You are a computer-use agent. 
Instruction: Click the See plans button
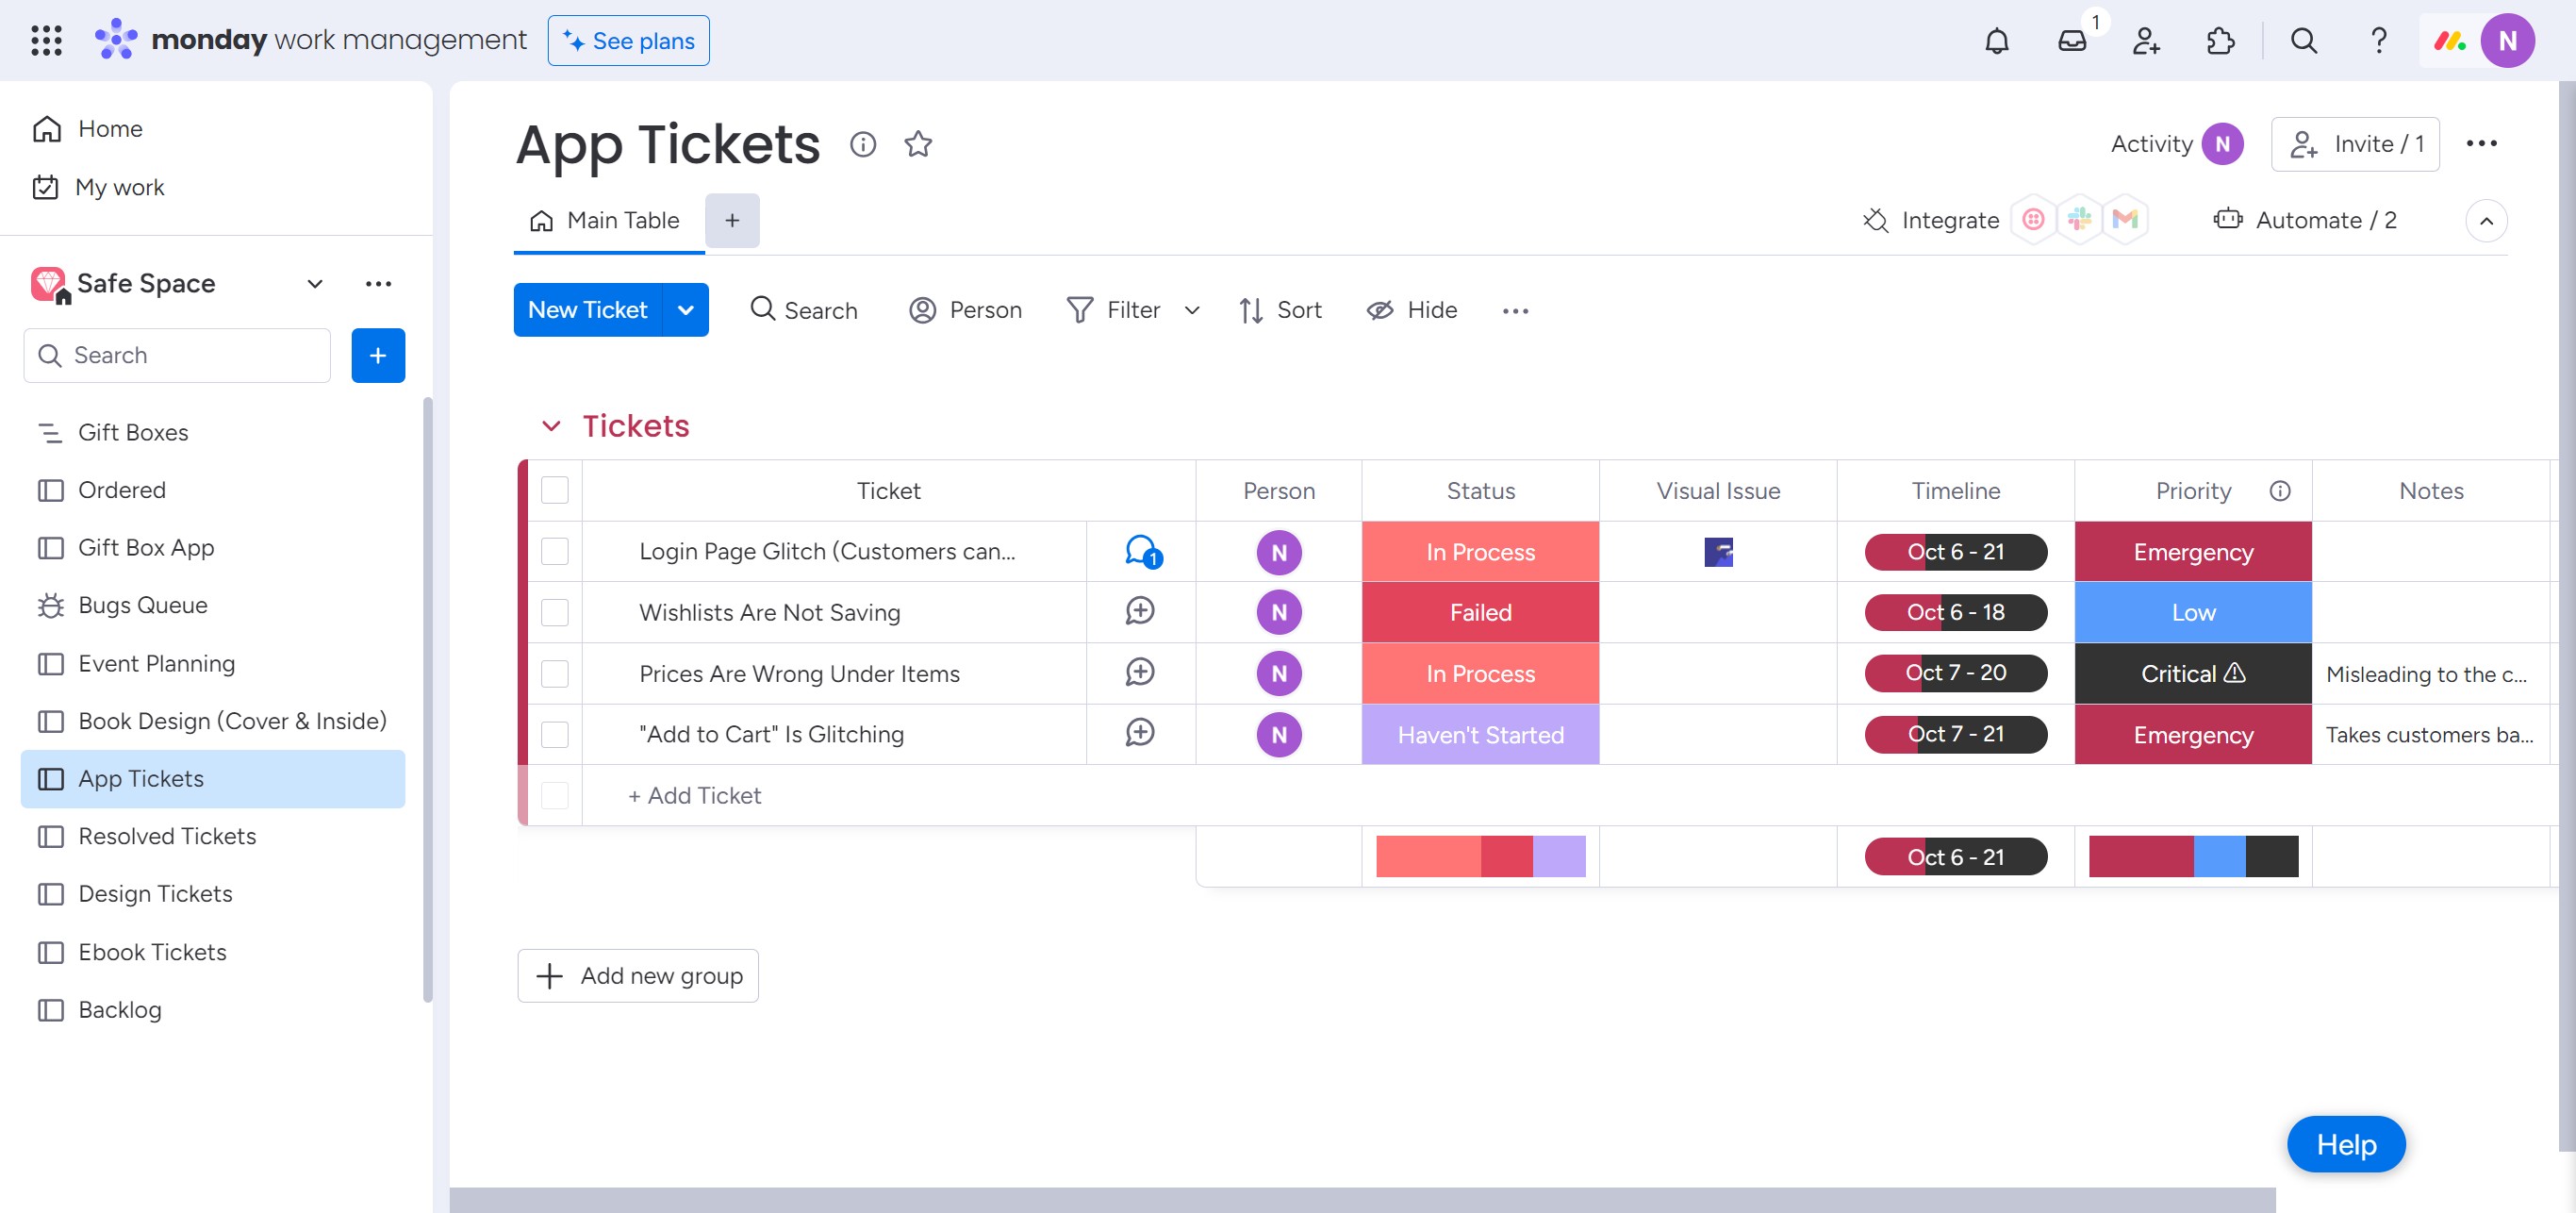pos(628,41)
